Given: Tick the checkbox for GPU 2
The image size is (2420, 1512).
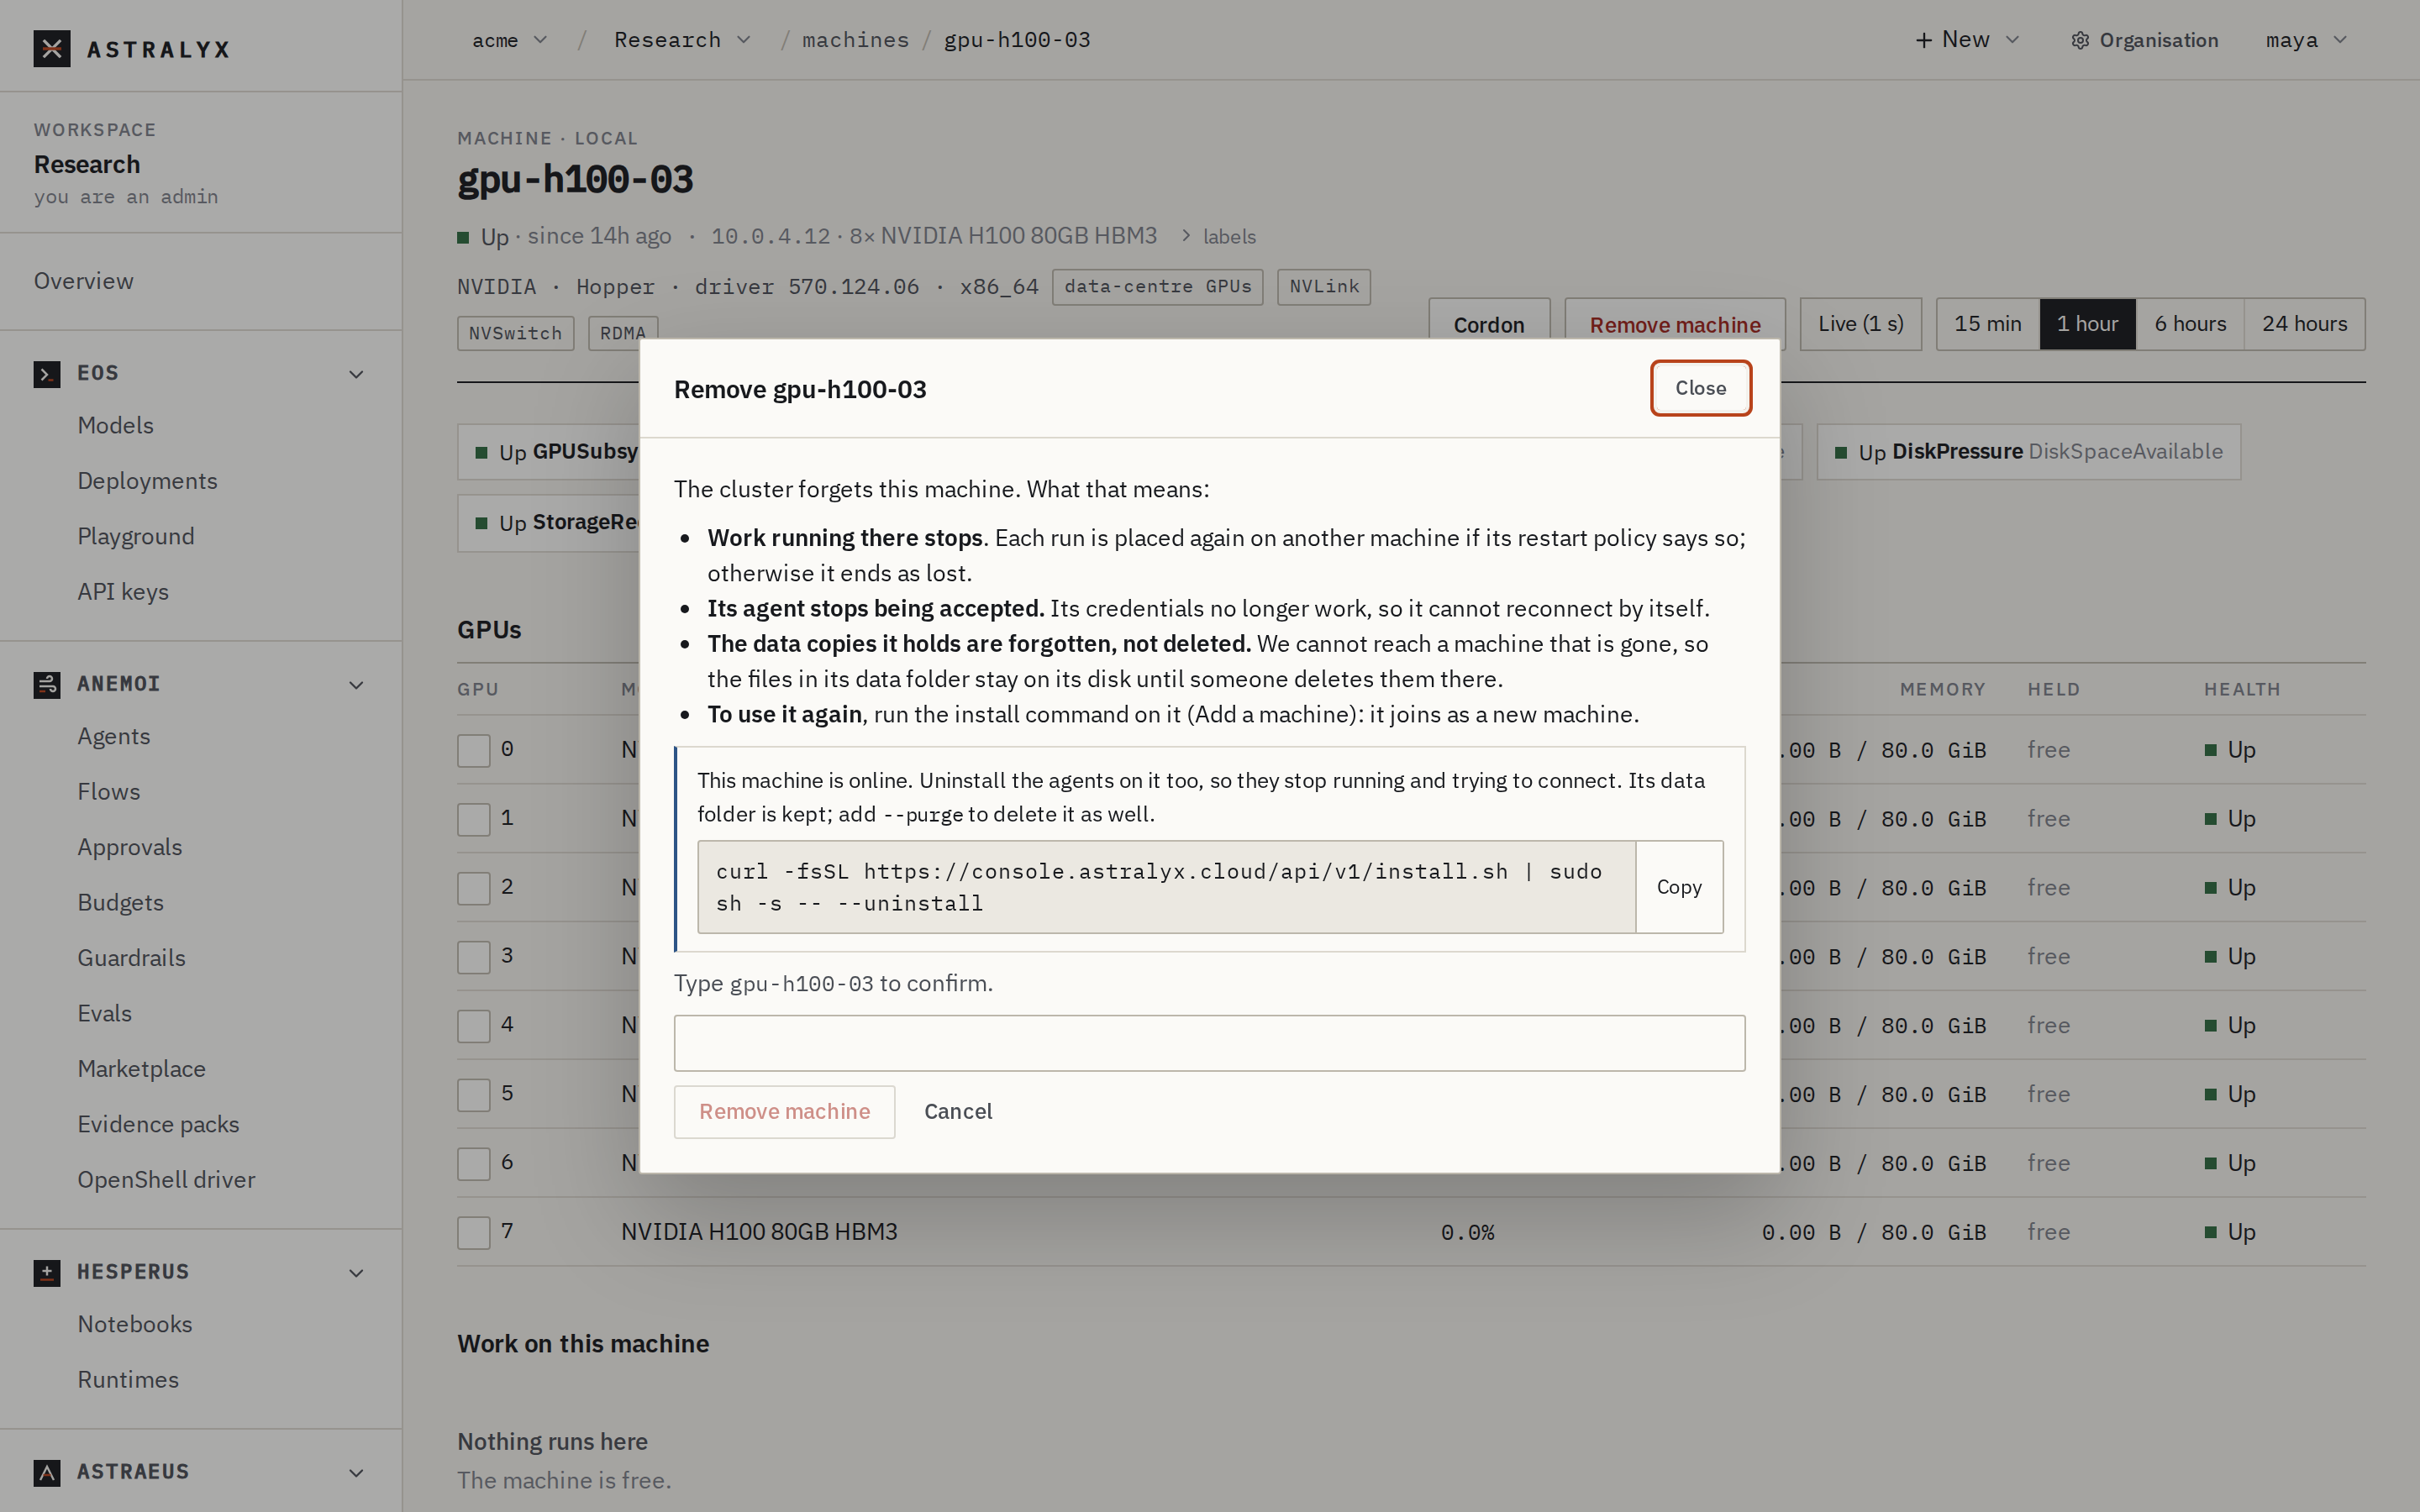Looking at the screenshot, I should tap(474, 888).
